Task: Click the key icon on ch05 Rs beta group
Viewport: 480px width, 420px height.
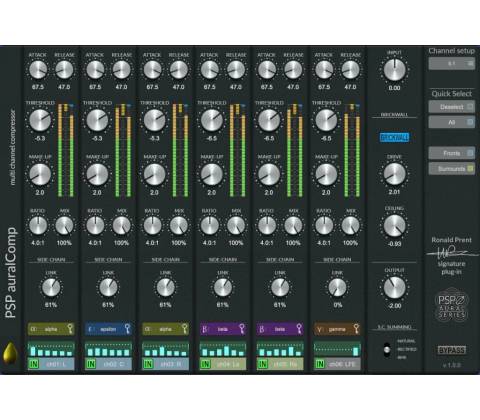Action: [299, 329]
